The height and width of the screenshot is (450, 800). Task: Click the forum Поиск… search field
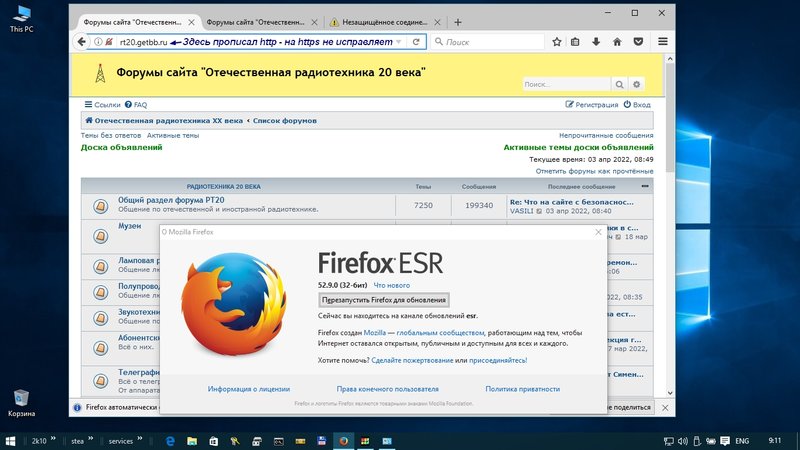click(566, 84)
